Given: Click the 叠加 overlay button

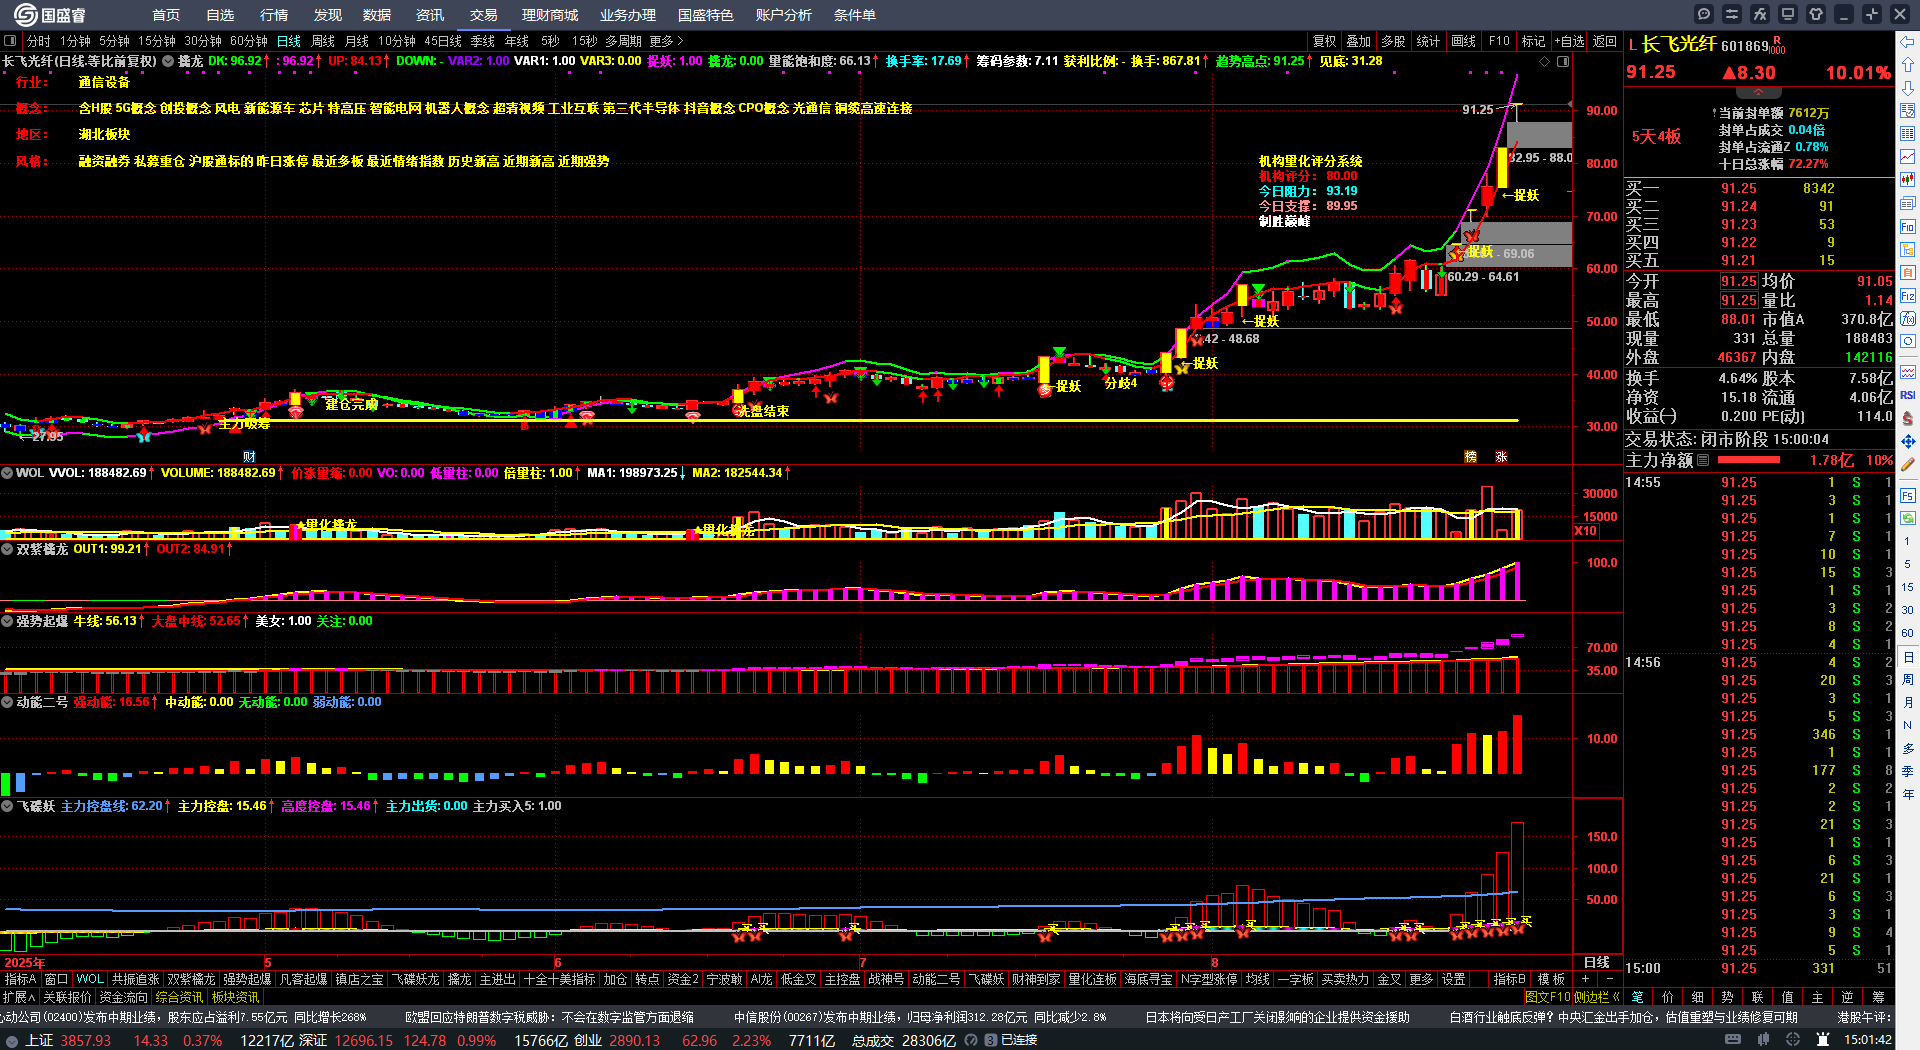Looking at the screenshot, I should (1359, 41).
